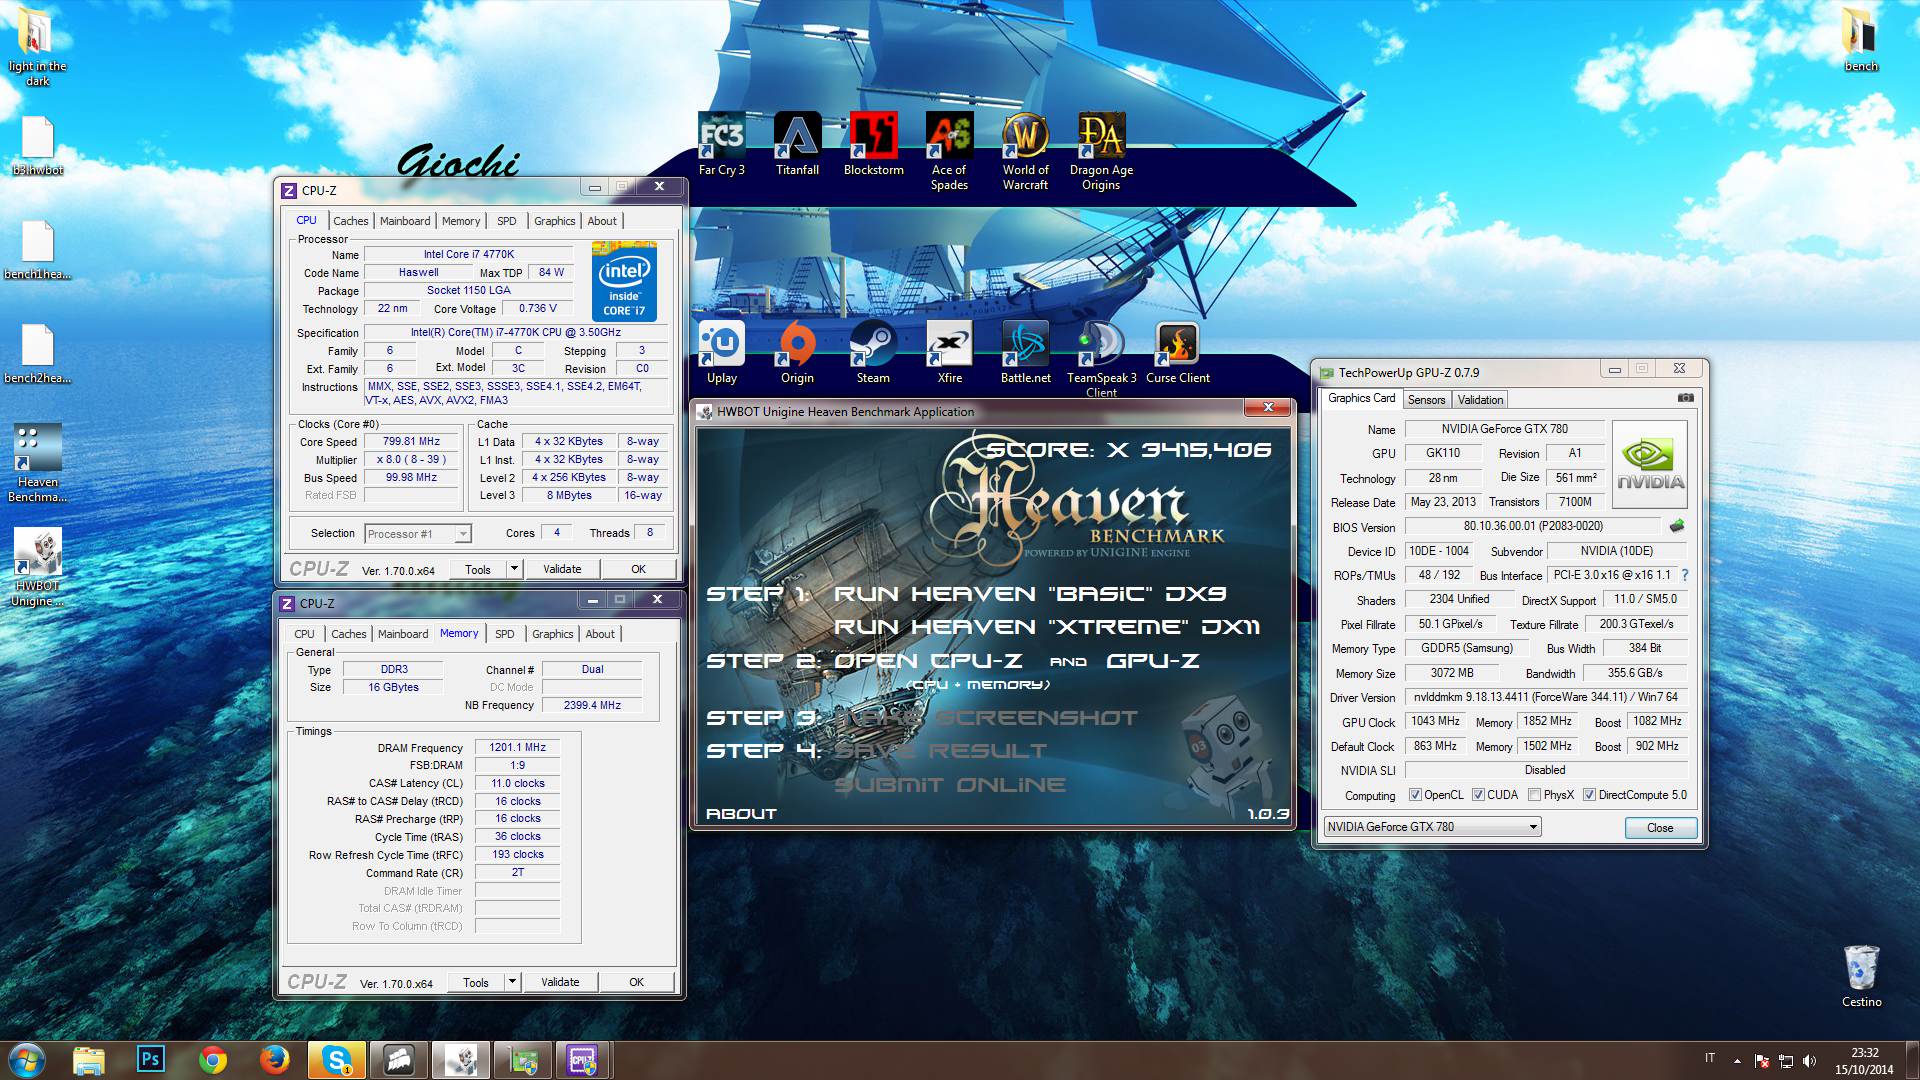1920x1080 pixels.
Task: Click OK in the top CPU-Z window
Action: [638, 569]
